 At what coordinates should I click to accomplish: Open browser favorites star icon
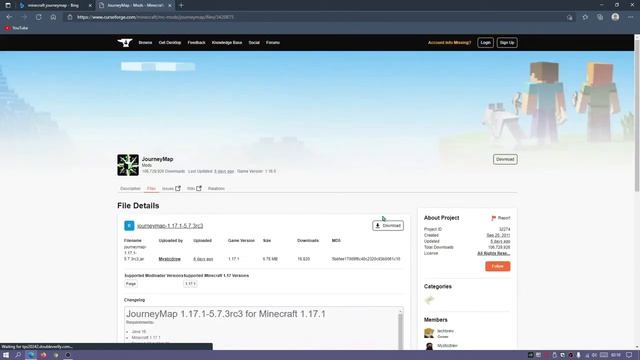tap(585, 17)
